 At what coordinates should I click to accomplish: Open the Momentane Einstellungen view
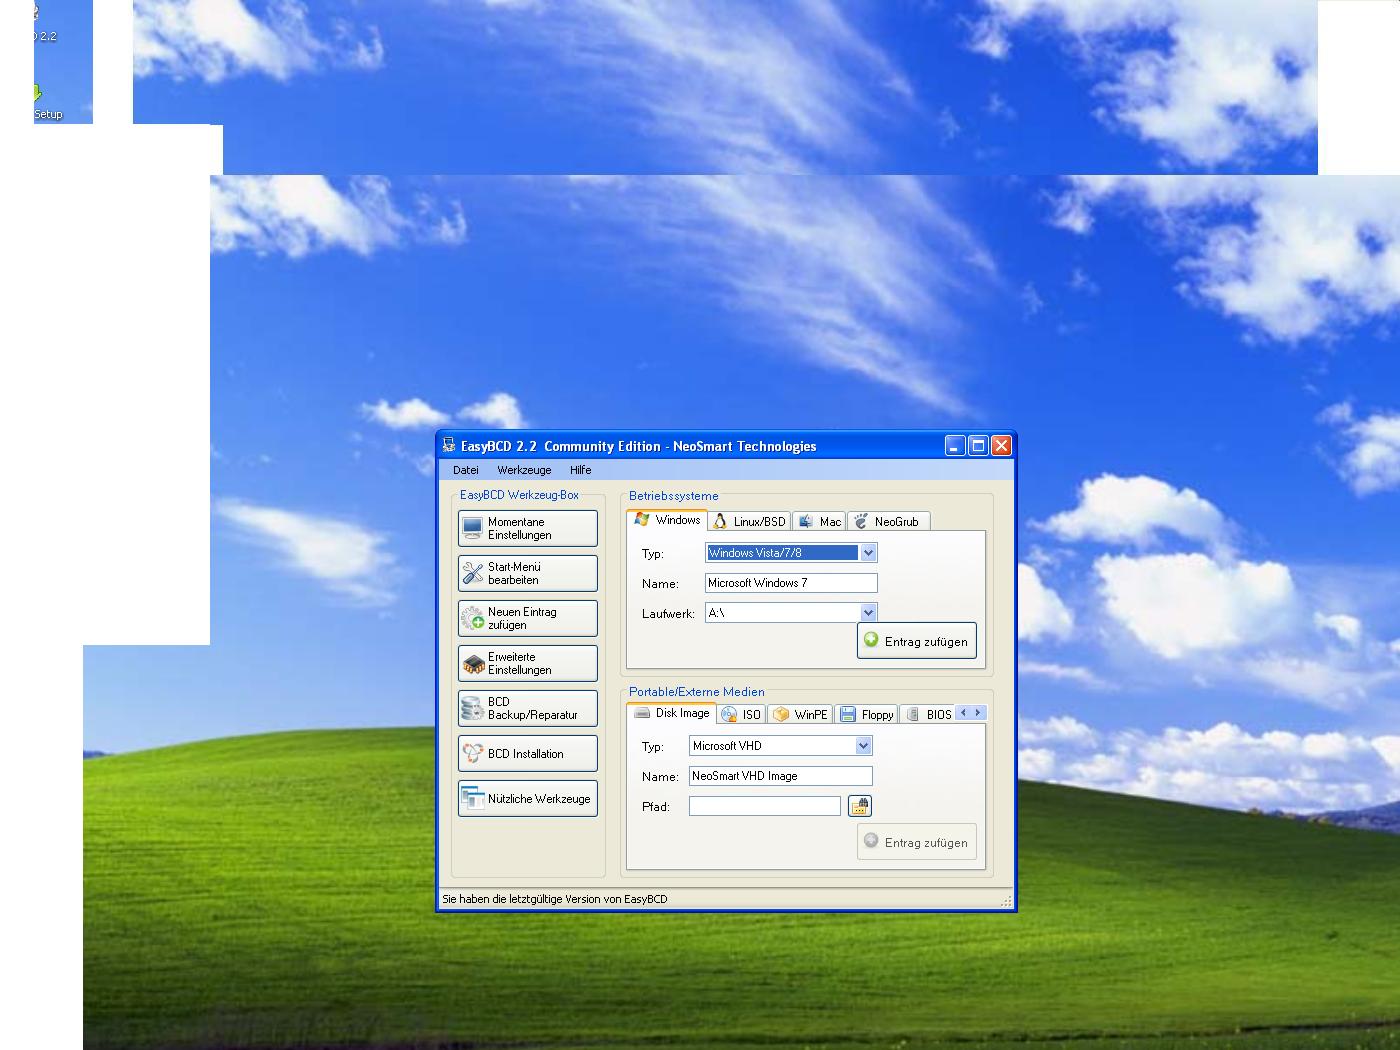coord(528,528)
